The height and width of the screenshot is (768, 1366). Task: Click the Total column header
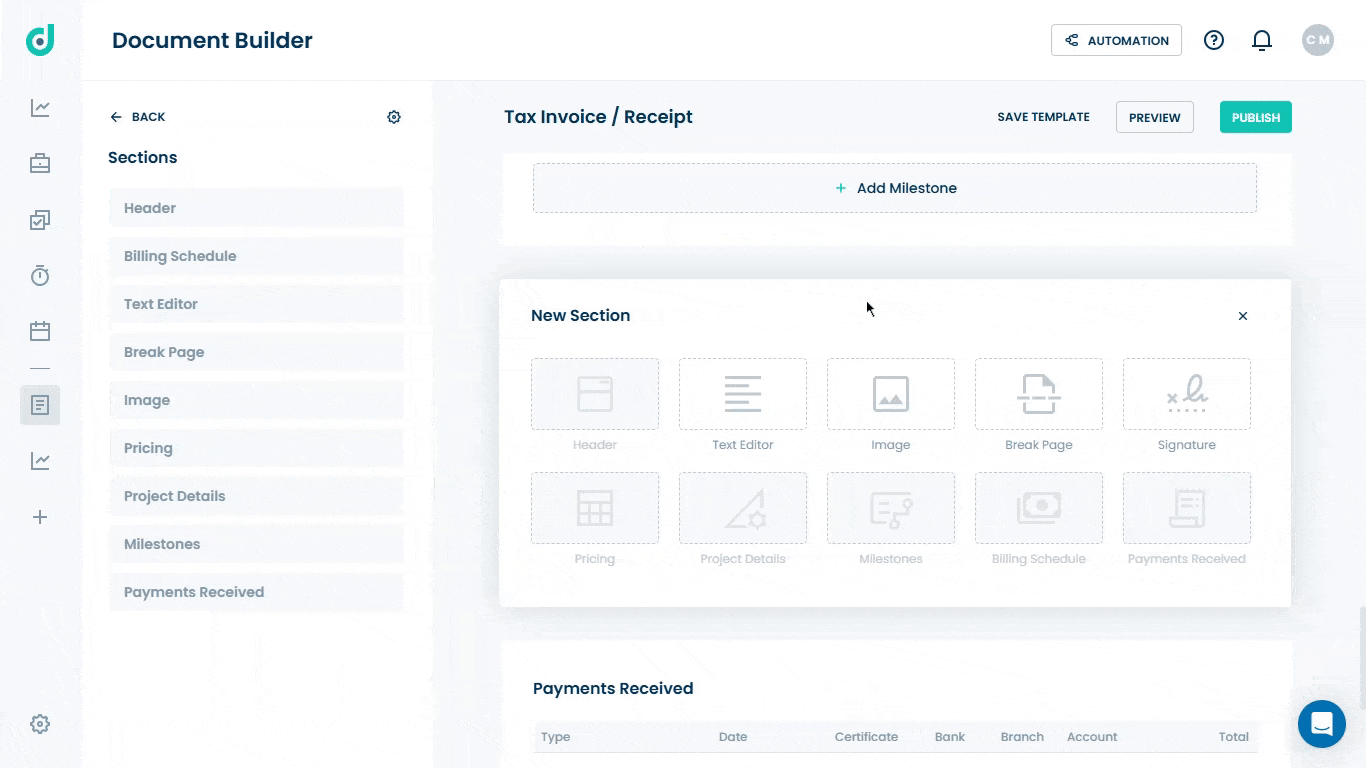coord(1234,737)
